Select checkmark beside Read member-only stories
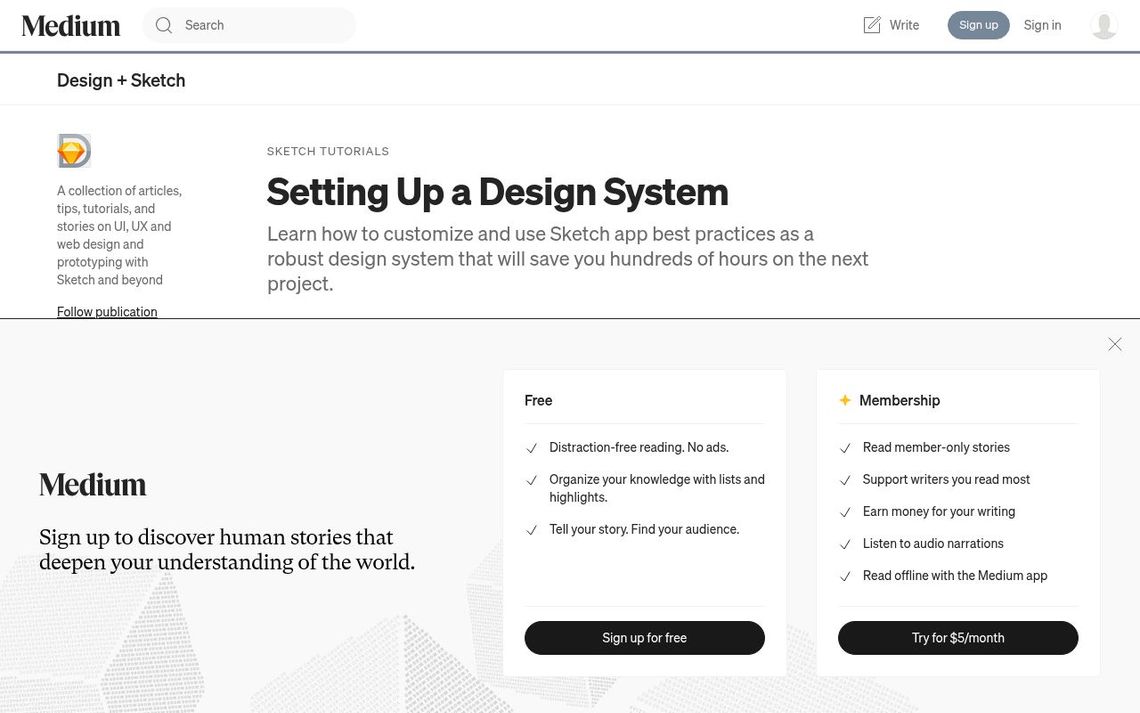This screenshot has width=1140, height=713. coord(845,448)
